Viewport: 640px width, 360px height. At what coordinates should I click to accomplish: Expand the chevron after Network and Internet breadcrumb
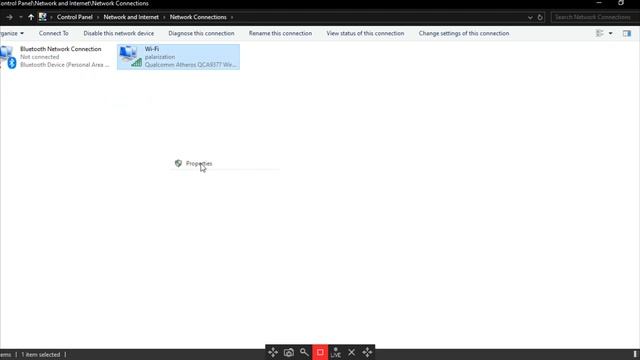pos(164,17)
